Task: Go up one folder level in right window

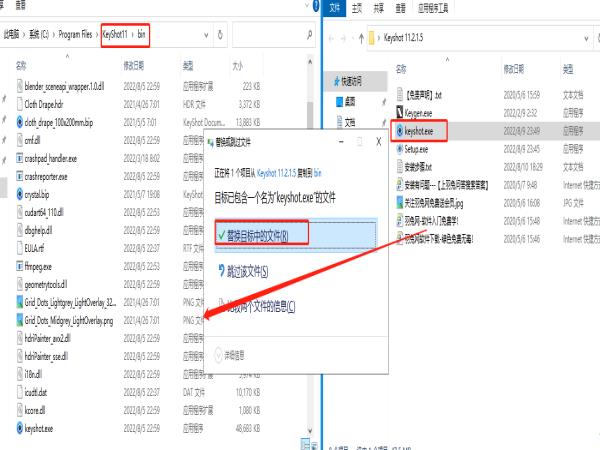Action: coord(361,38)
